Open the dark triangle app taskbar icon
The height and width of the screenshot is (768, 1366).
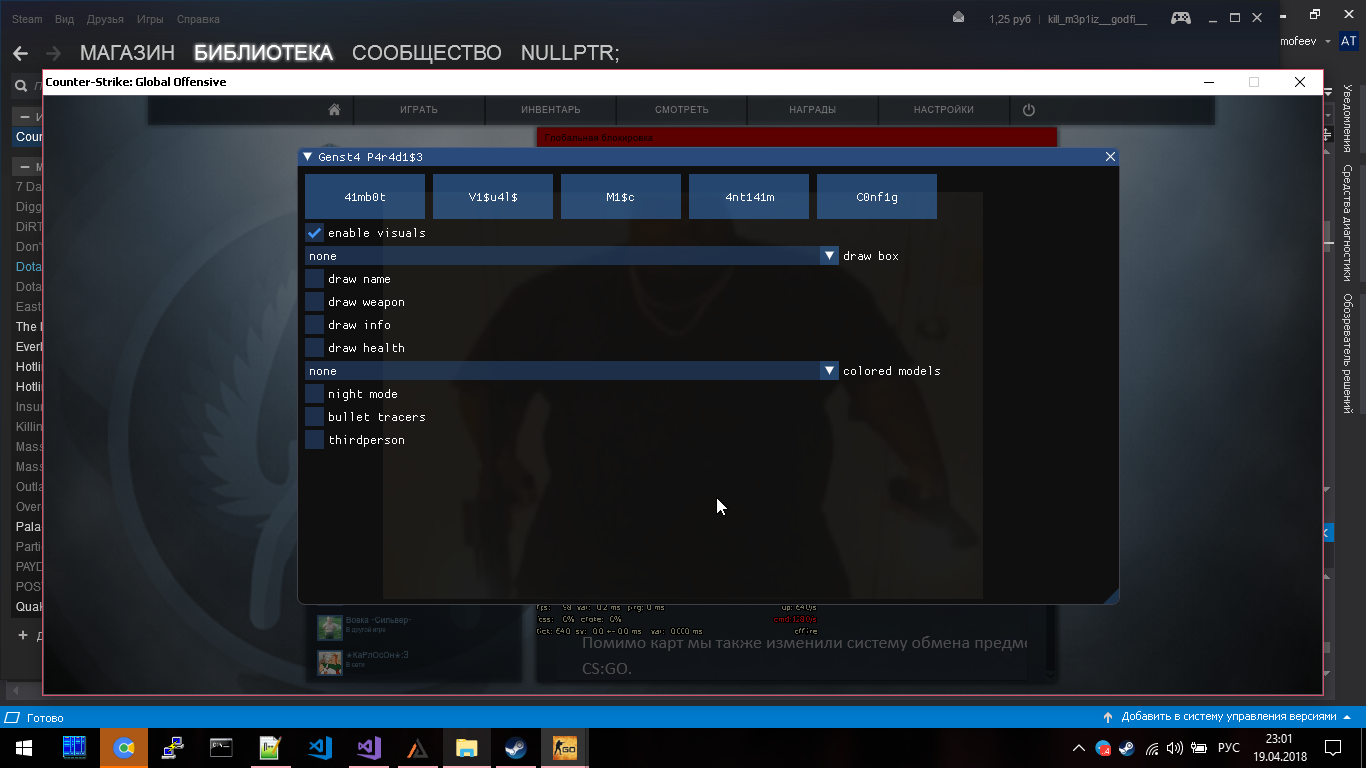click(418, 748)
